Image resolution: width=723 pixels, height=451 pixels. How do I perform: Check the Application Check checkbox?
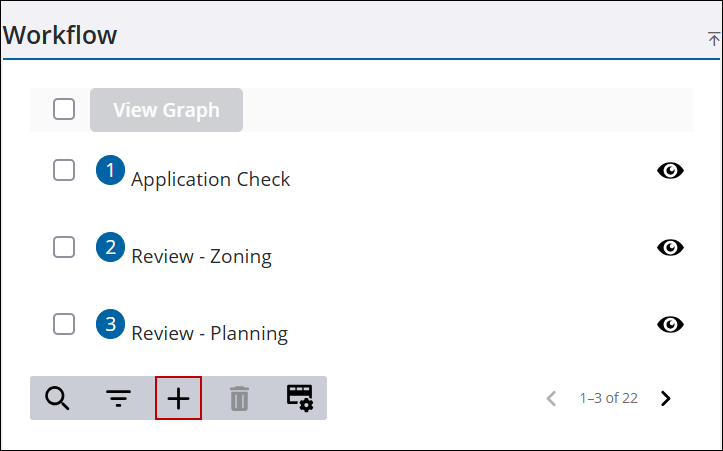click(64, 170)
